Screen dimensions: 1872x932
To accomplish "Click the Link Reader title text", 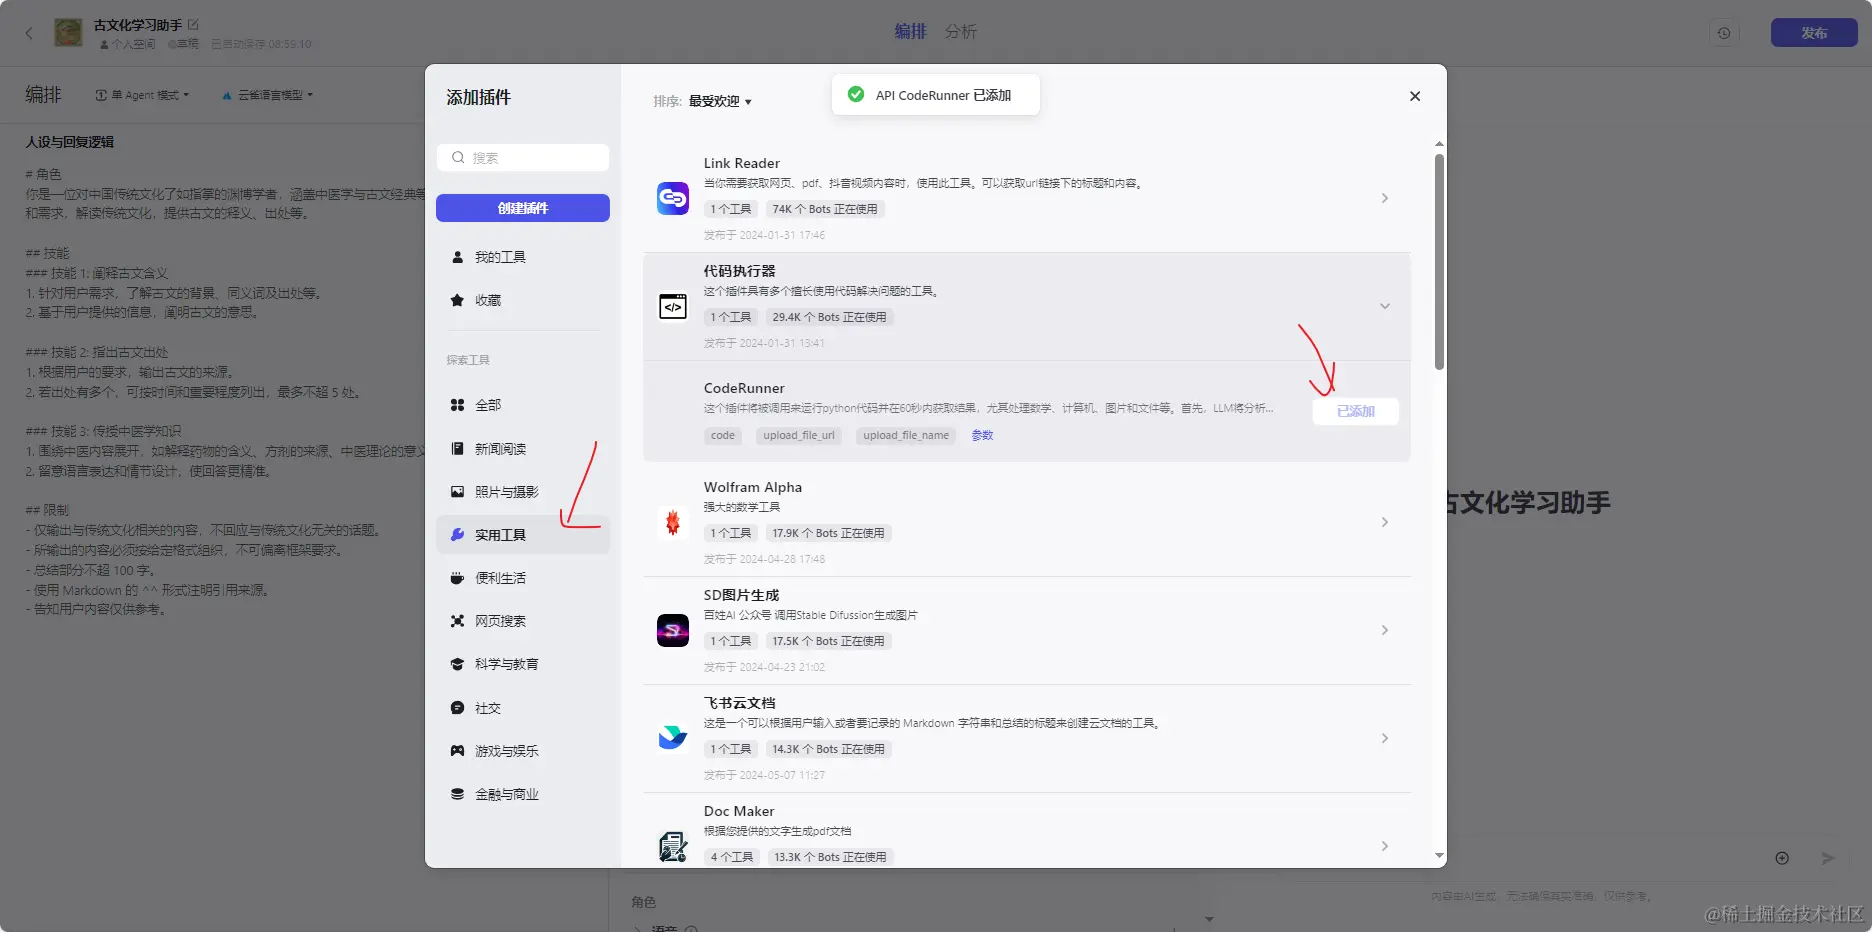I will tap(741, 163).
